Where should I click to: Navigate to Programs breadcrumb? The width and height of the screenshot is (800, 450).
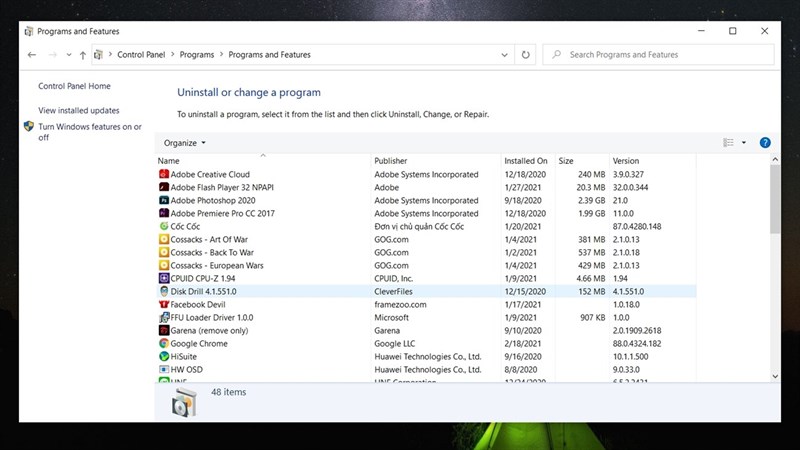[x=196, y=55]
